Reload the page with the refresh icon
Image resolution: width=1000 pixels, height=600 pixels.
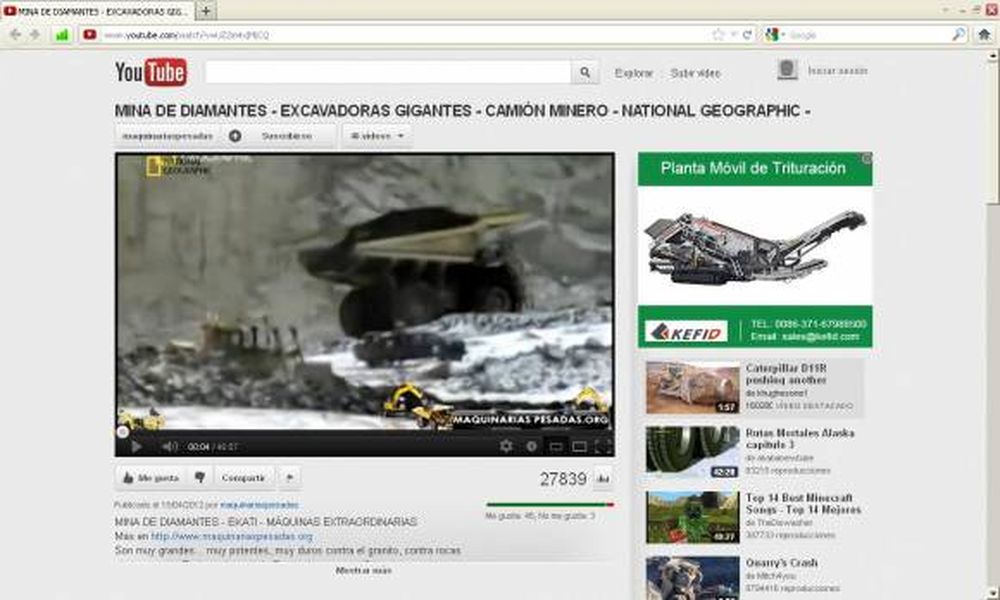(747, 34)
